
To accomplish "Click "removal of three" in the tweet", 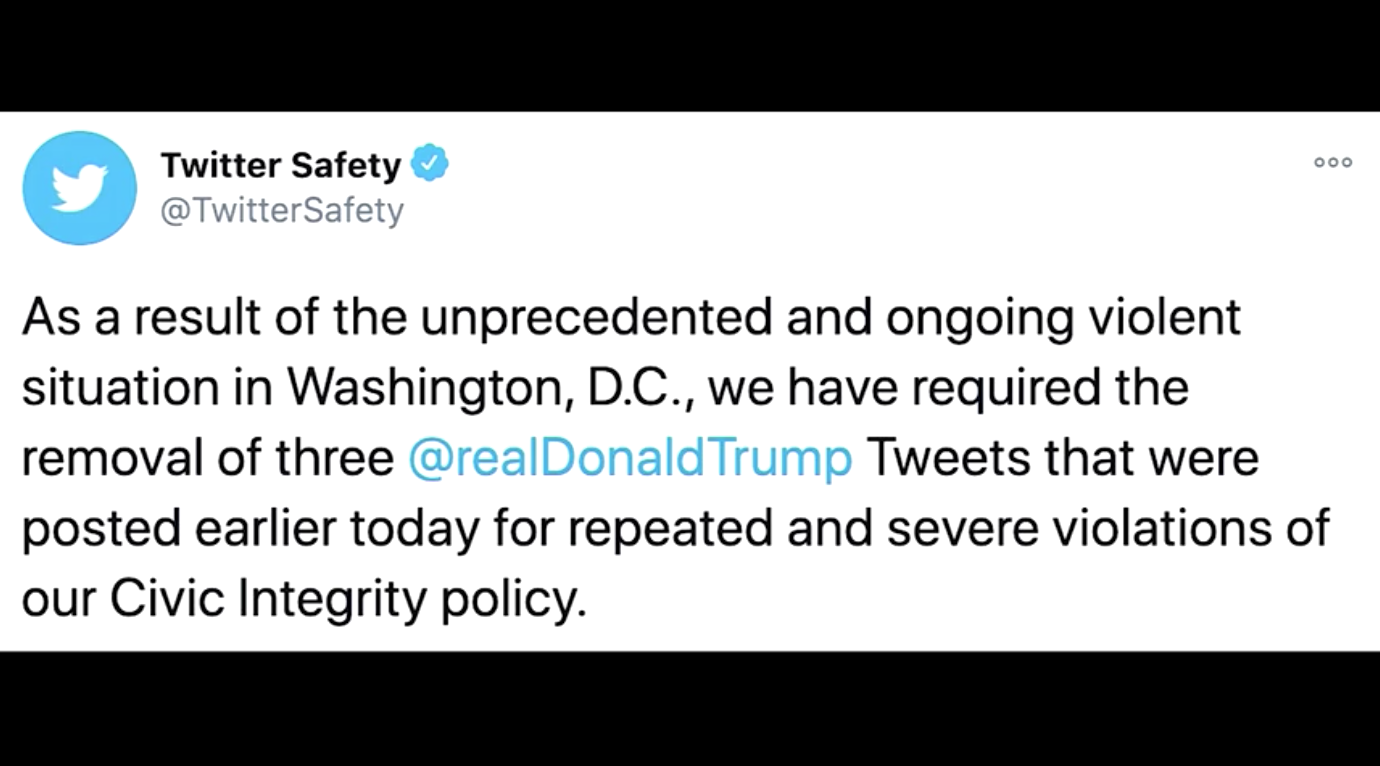I will tap(207, 458).
